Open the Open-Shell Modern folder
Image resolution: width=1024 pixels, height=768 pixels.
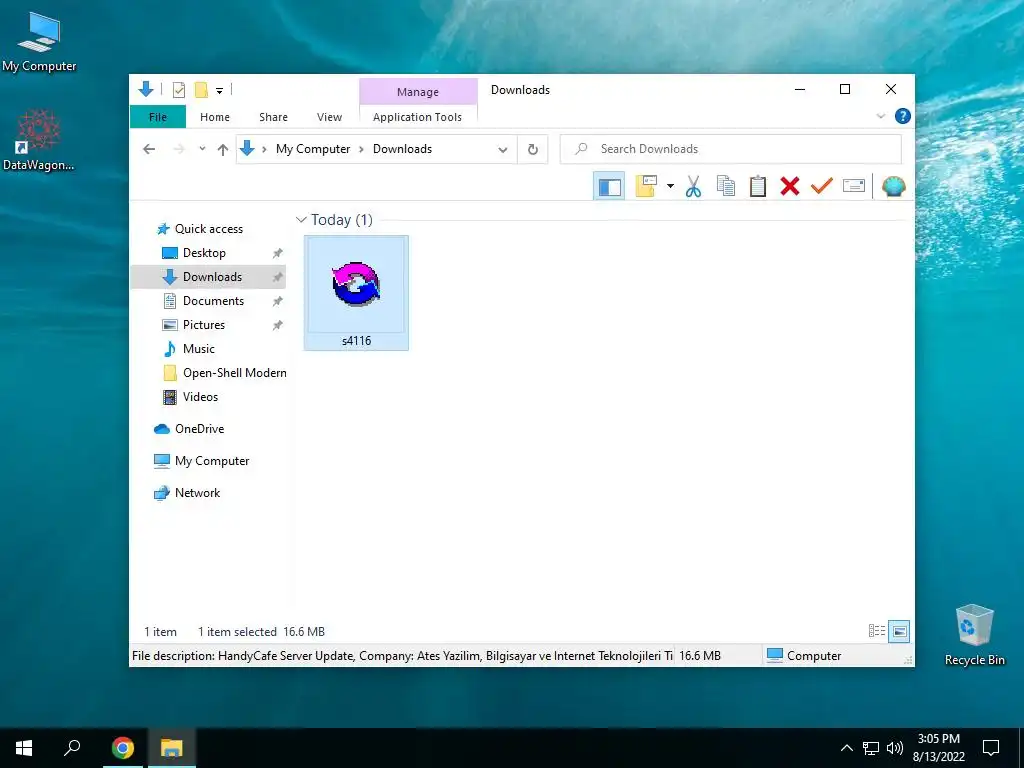pos(234,373)
